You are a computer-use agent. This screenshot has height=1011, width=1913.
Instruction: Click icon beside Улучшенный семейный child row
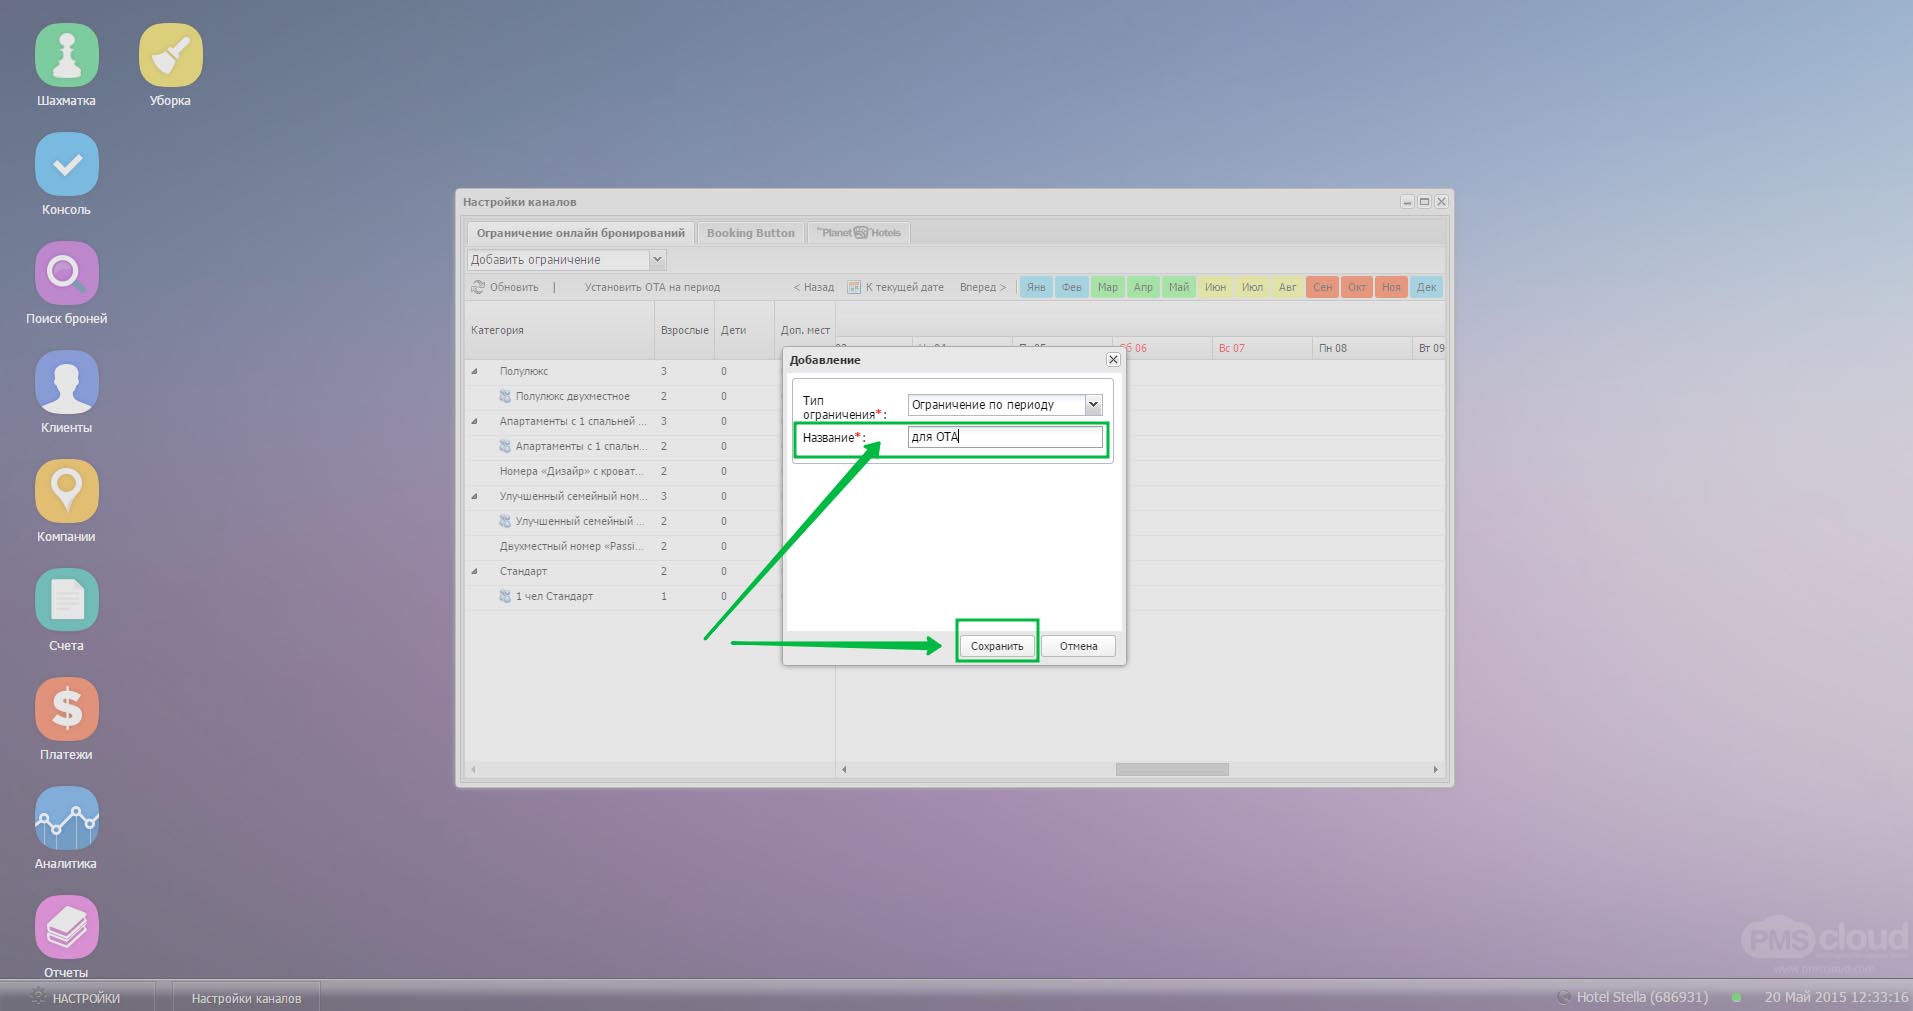click(x=505, y=521)
